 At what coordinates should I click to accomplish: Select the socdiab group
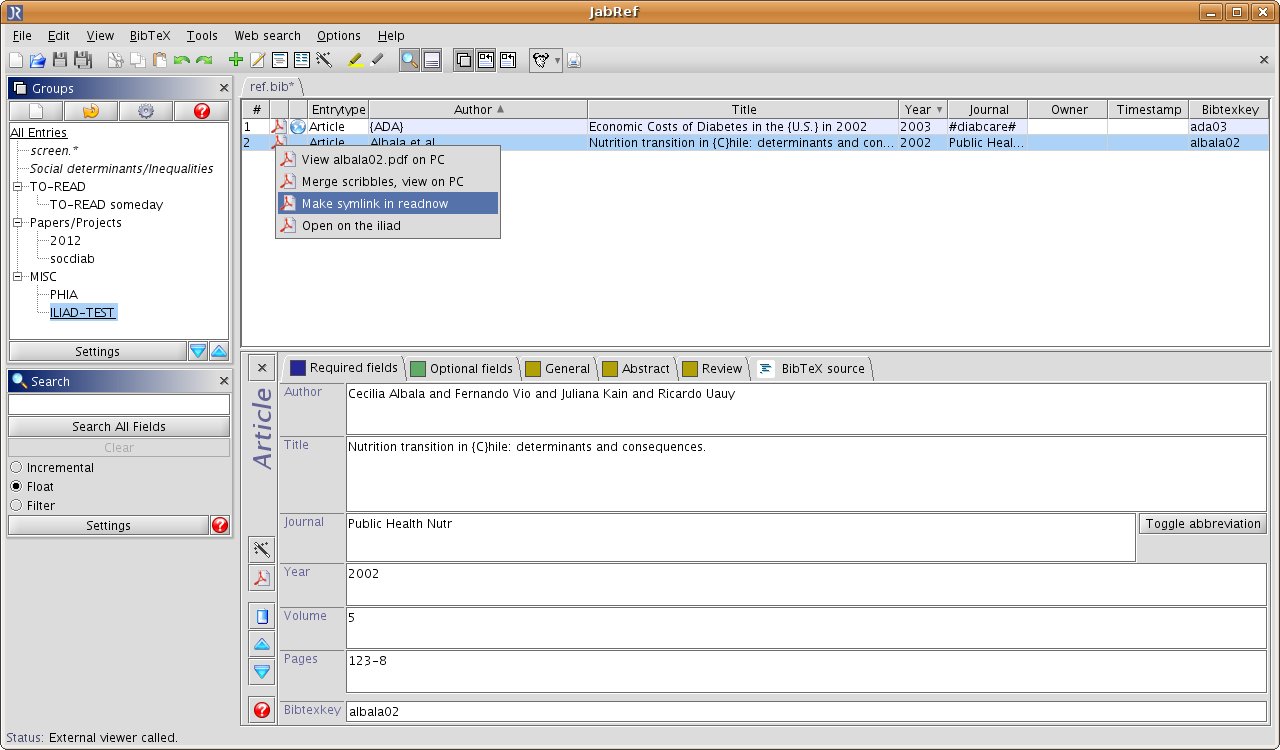pos(72,259)
